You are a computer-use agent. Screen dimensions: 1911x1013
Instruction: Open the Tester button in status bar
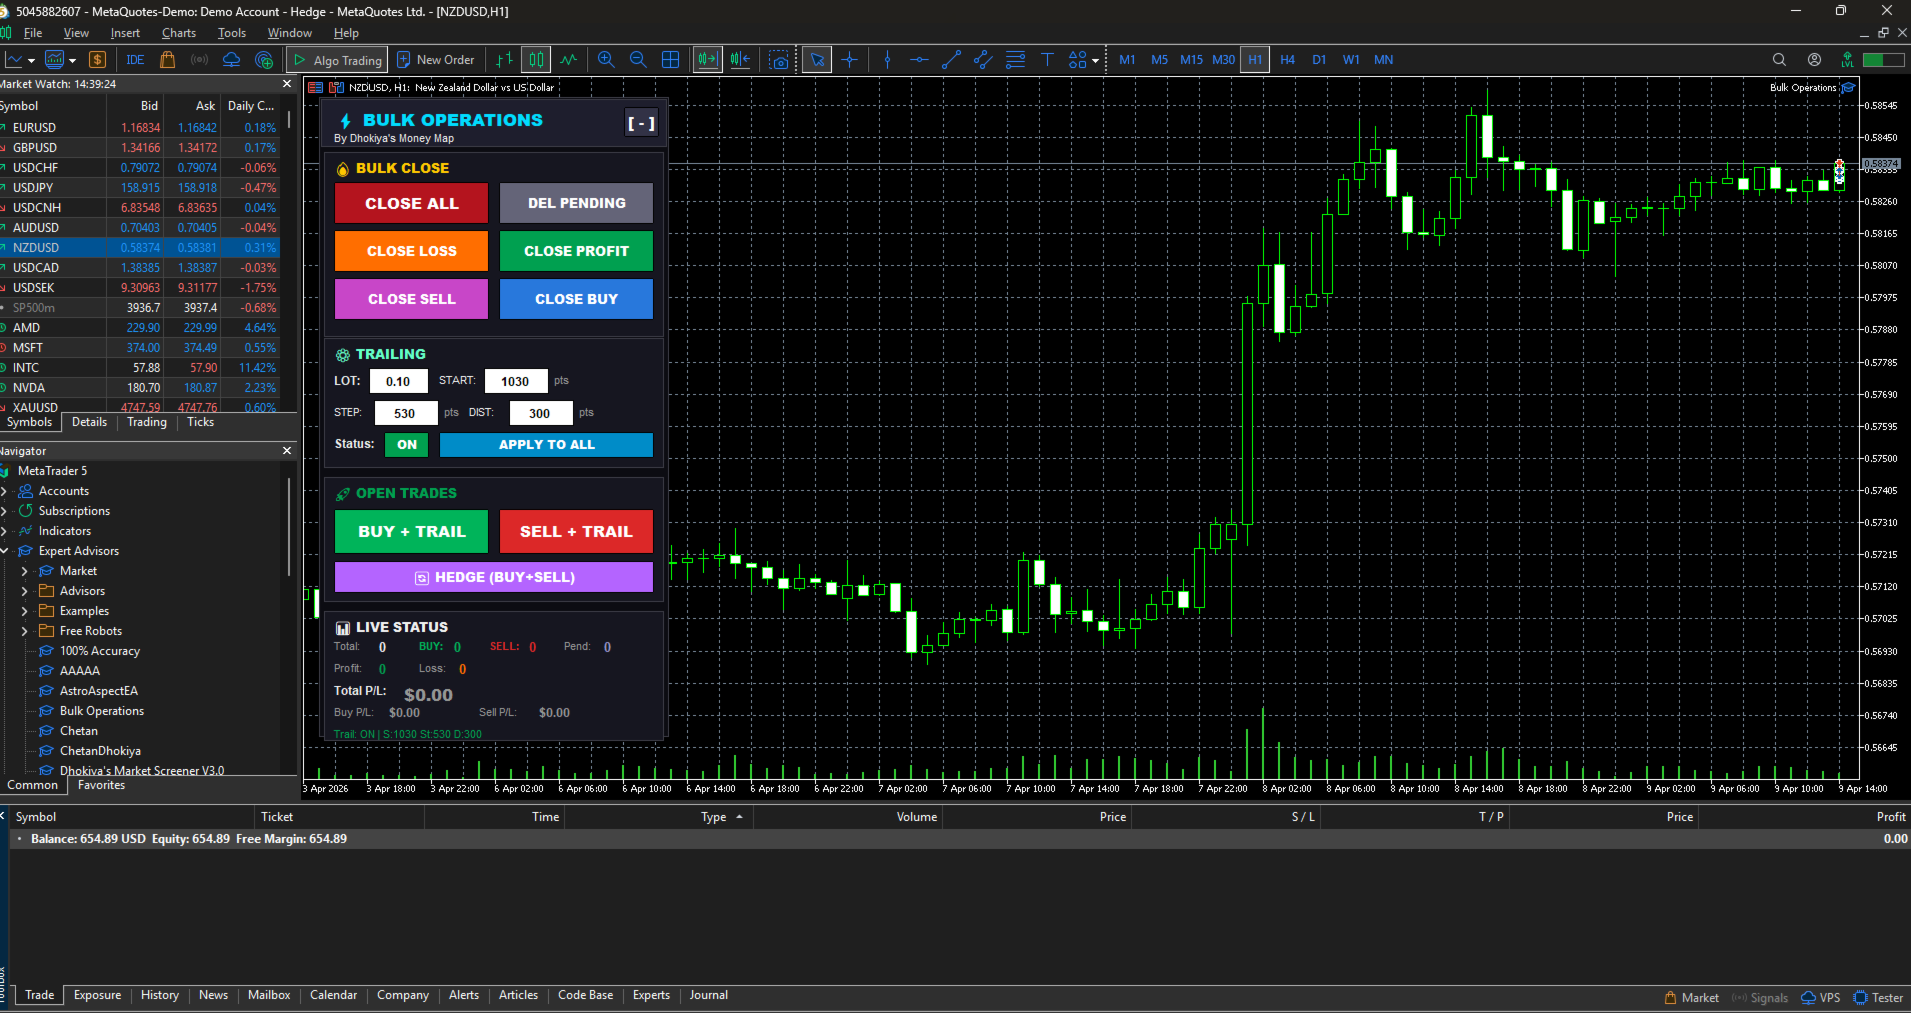click(x=1878, y=997)
